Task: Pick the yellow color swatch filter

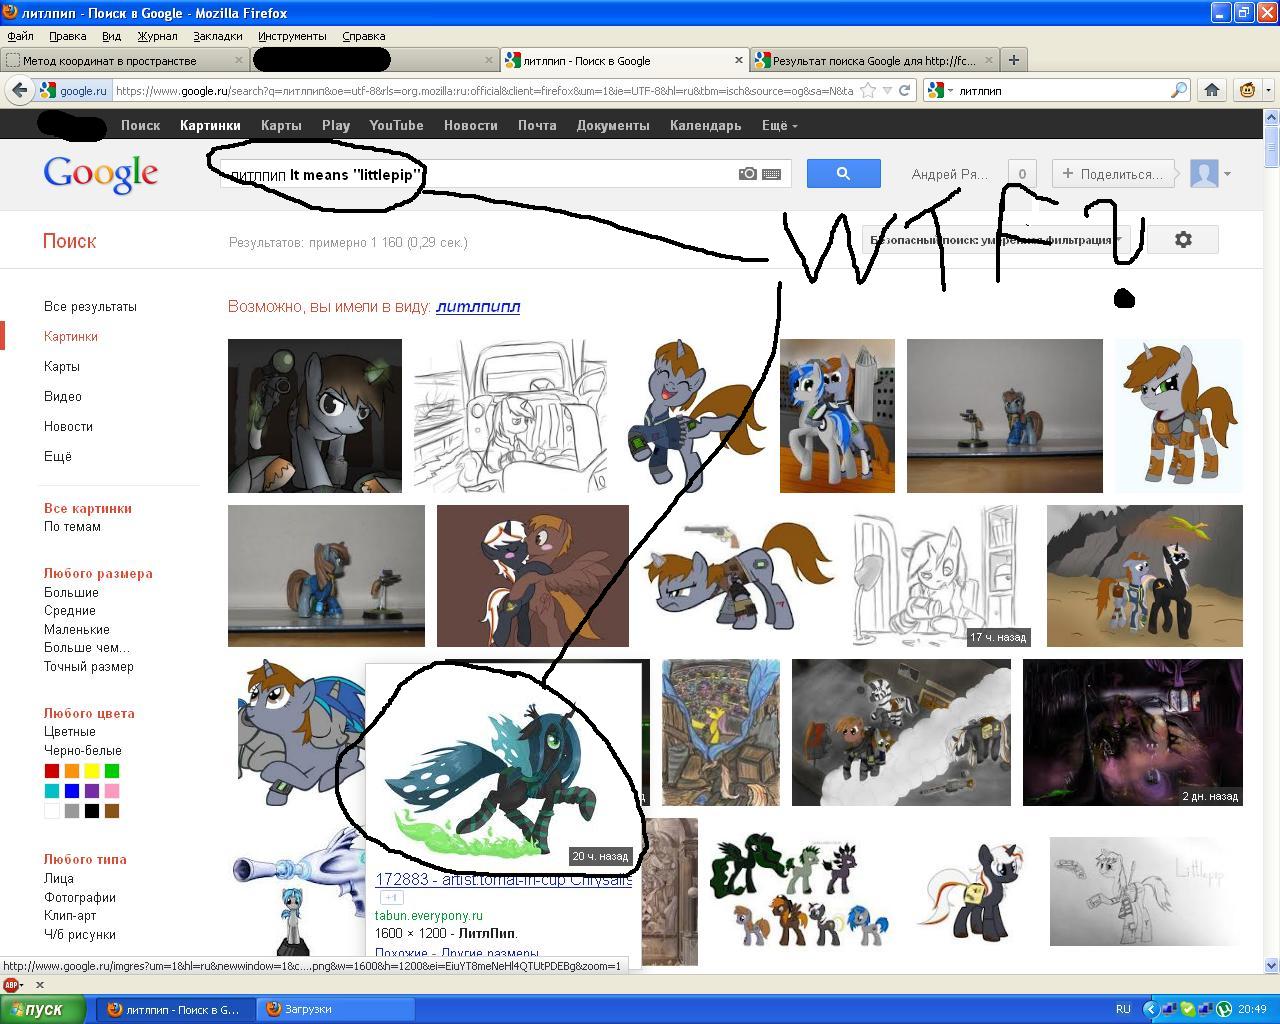Action: 92,771
